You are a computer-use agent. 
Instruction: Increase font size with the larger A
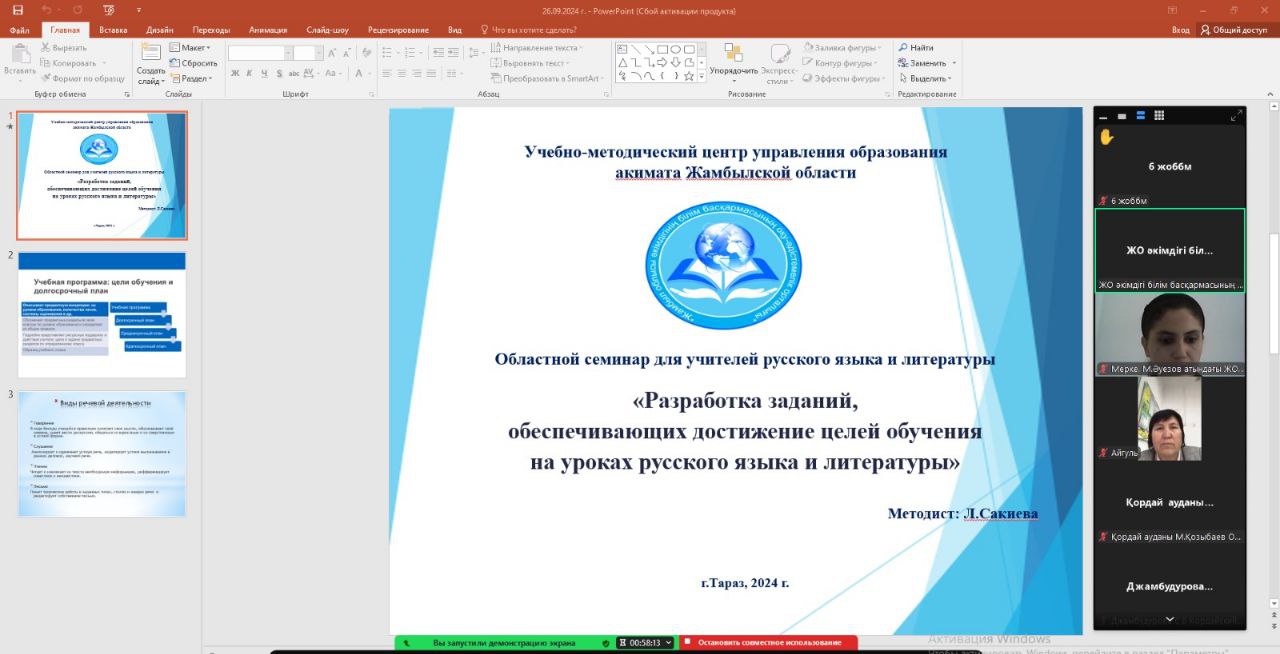point(333,52)
